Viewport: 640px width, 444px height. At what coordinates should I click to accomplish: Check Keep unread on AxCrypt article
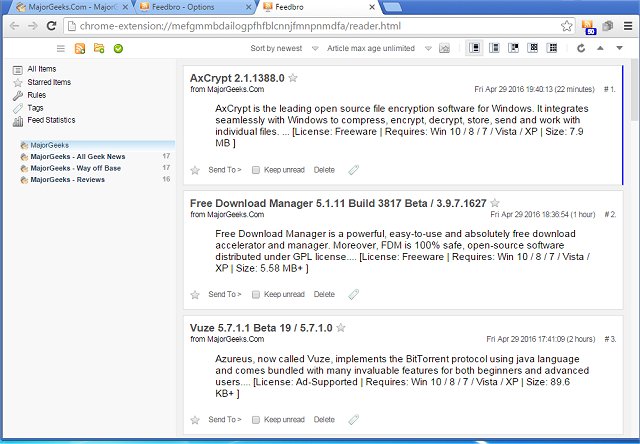click(x=256, y=170)
